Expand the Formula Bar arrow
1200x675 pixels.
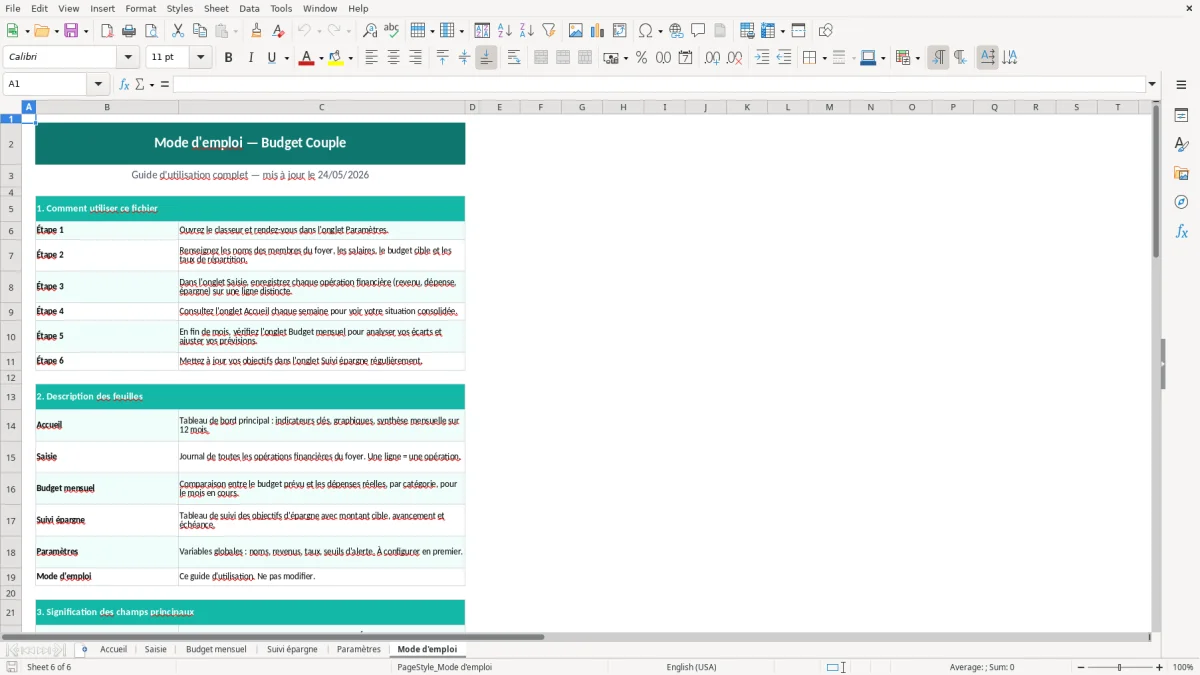[x=1152, y=84]
